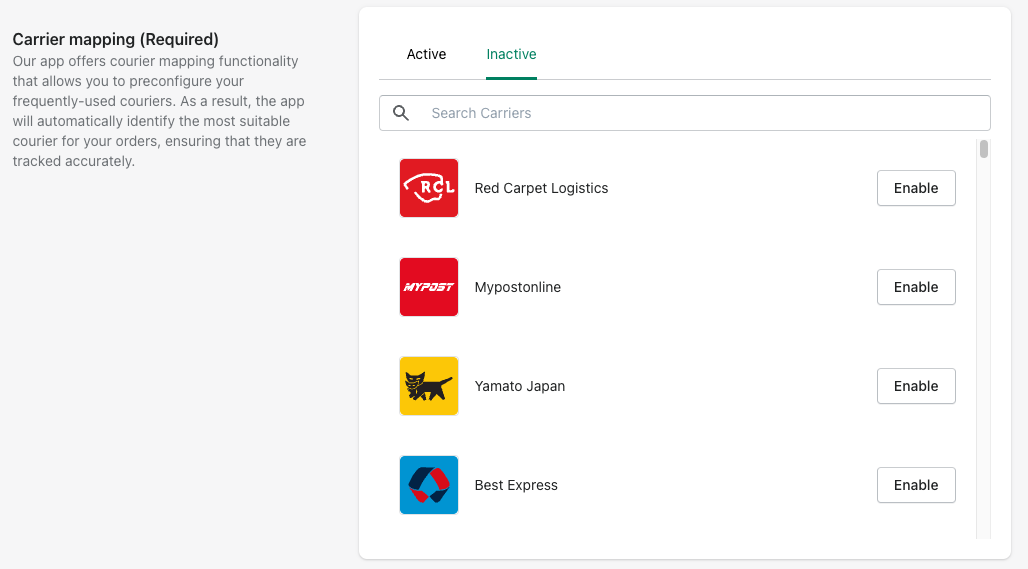Enable the Mypostonline carrier
The width and height of the screenshot is (1028, 569).
tap(916, 287)
